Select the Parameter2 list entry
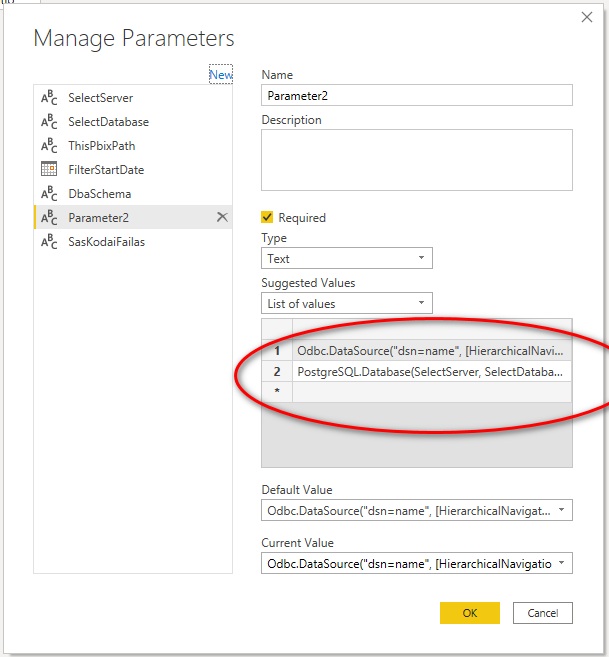This screenshot has height=657, width=609. [x=133, y=217]
